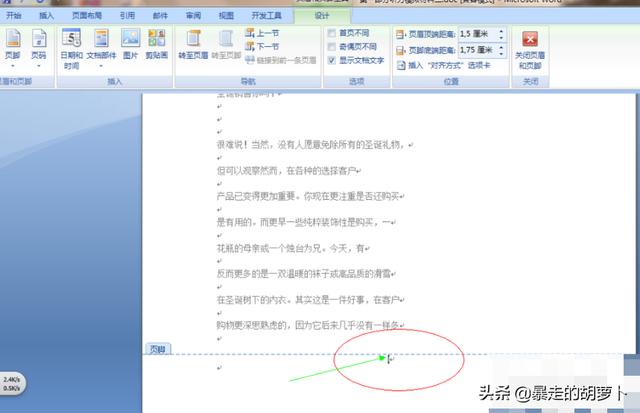The image size is (640, 413).
Task: Increase footer bottom distance with up arrow
Action: tap(502, 47)
